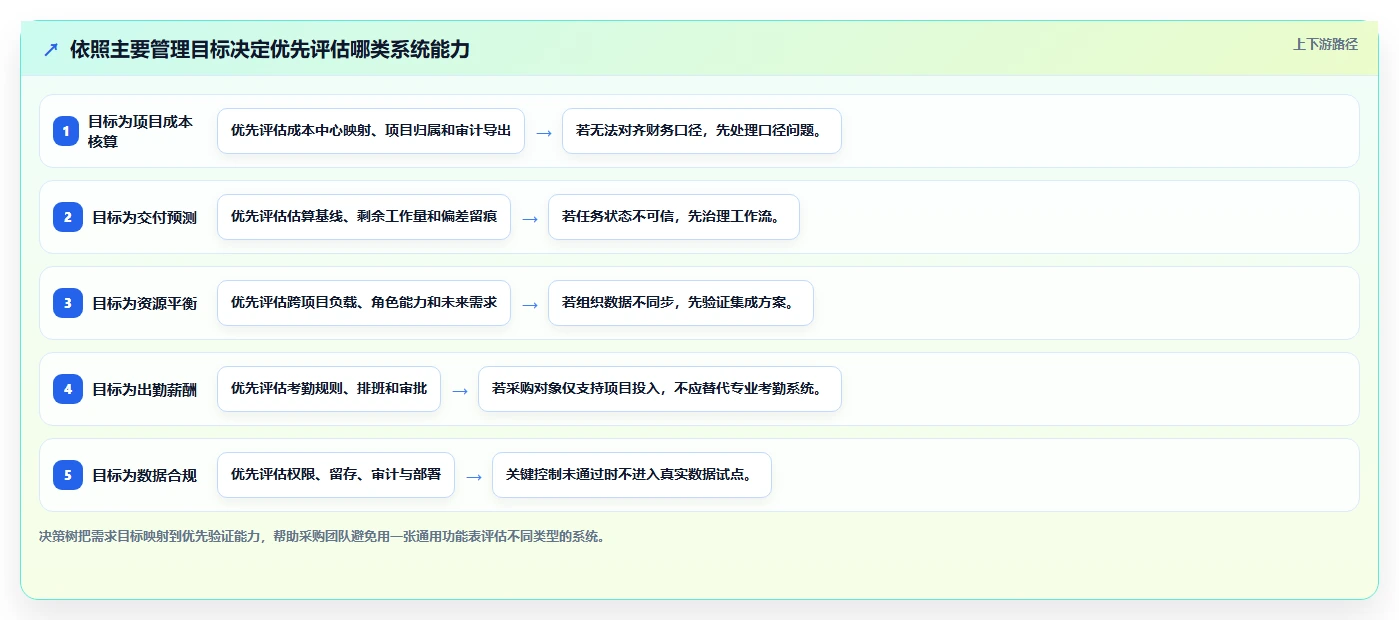
Task: Open the 优先评估估算基线、剩余工作量和偏差留痕 box
Action: 364,217
